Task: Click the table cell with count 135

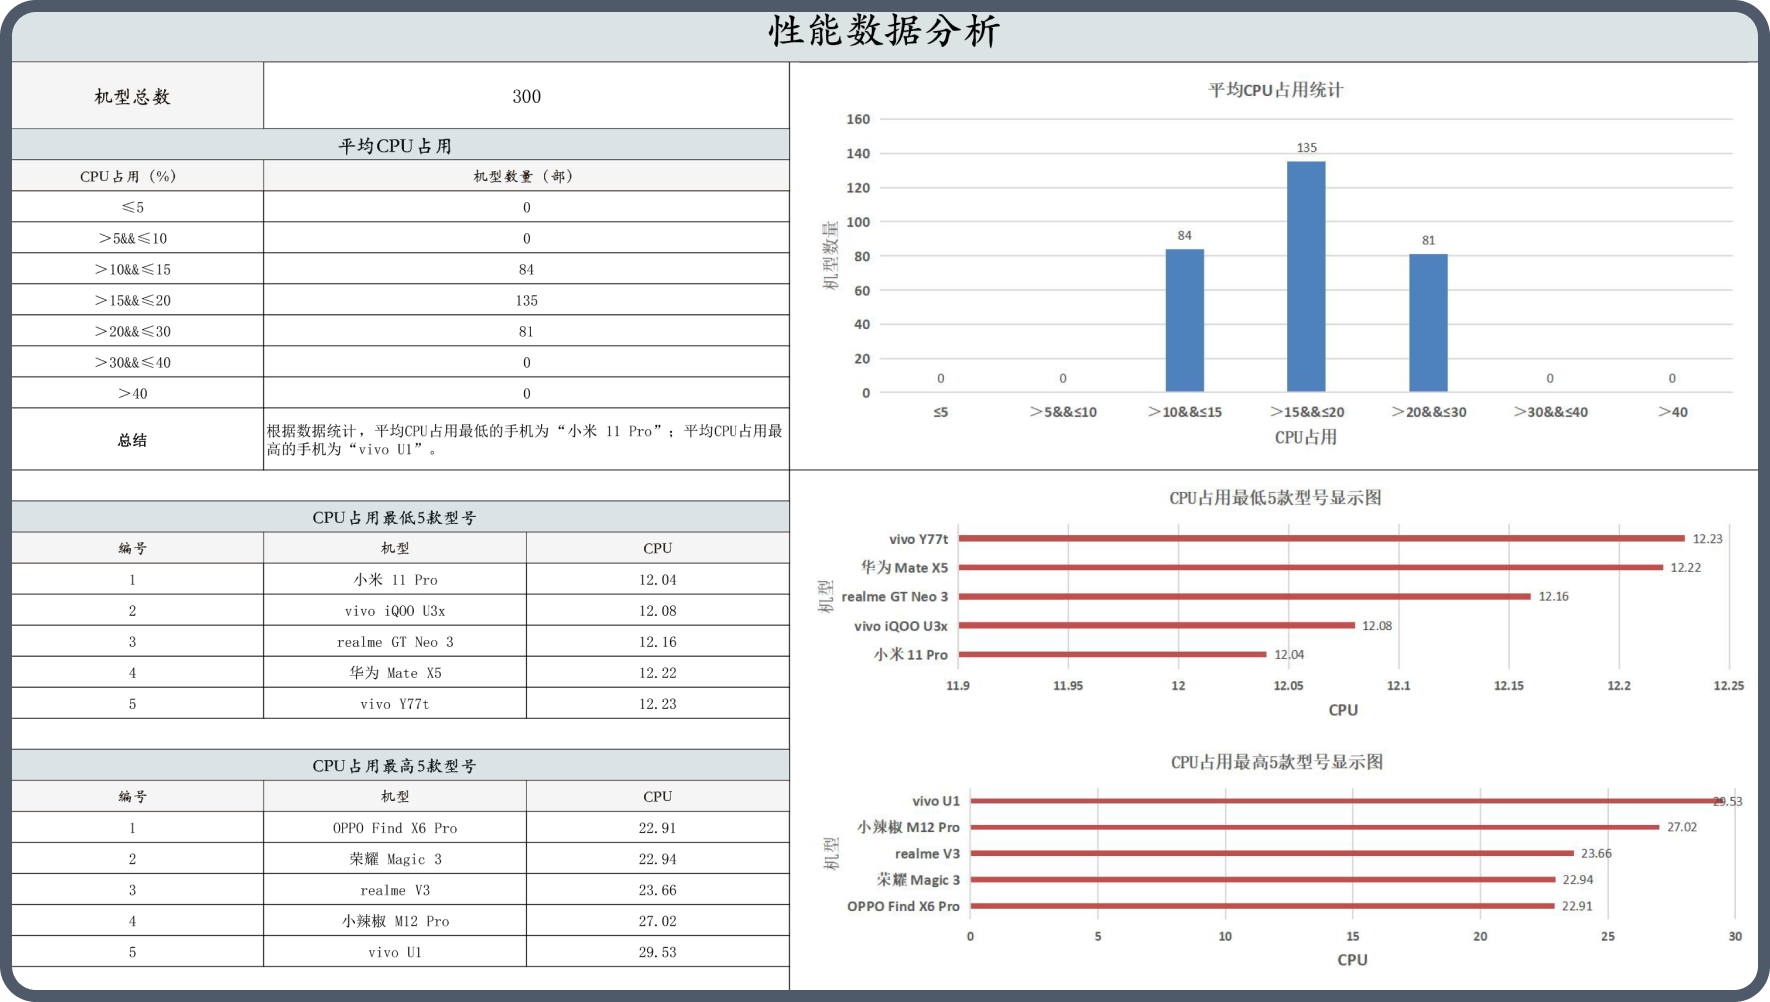Action: point(526,300)
